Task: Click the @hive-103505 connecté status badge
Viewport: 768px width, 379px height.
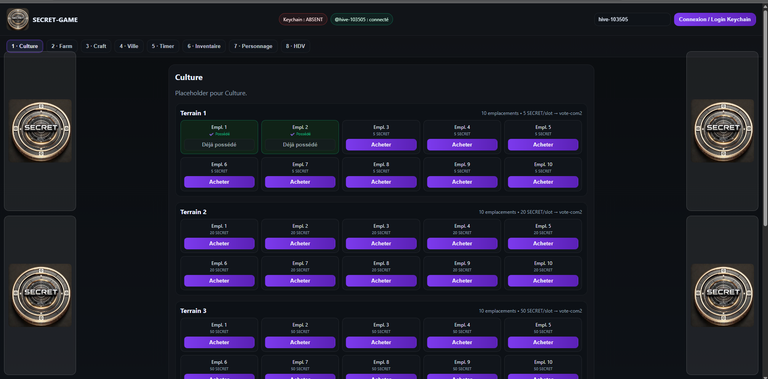Action: [361, 20]
